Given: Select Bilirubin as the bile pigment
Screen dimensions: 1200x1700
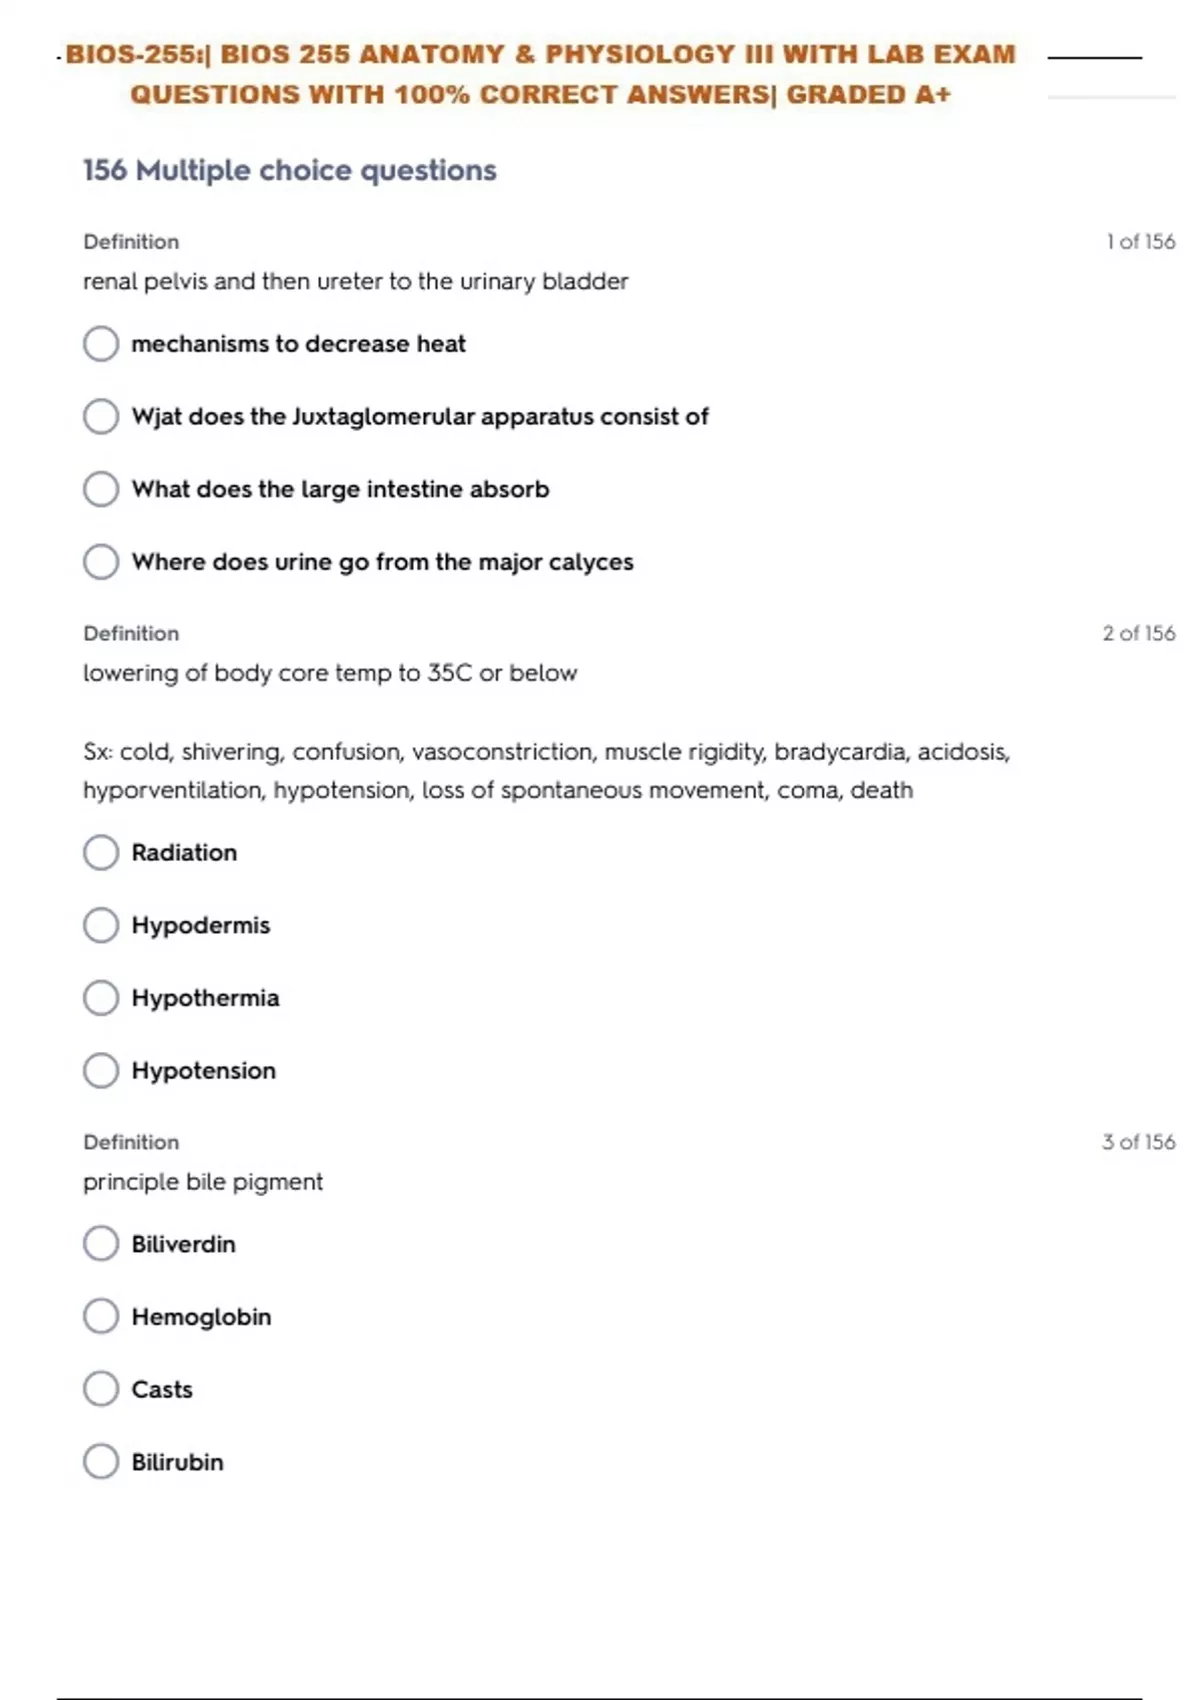Looking at the screenshot, I should click(101, 1462).
